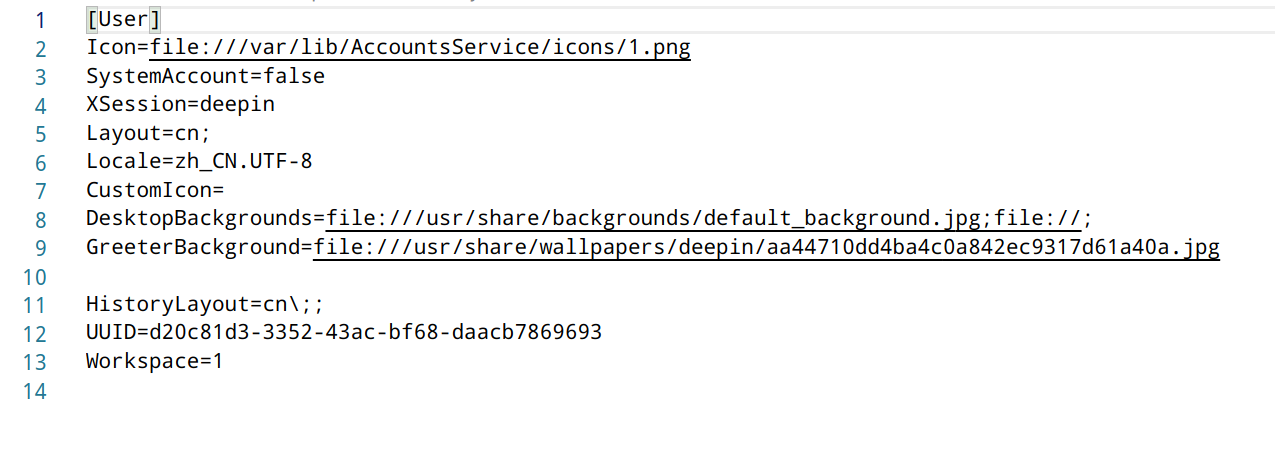Viewport: 1275px width, 460px height.
Task: Click the SystemAccount=false line
Action: pyautogui.click(x=205, y=76)
